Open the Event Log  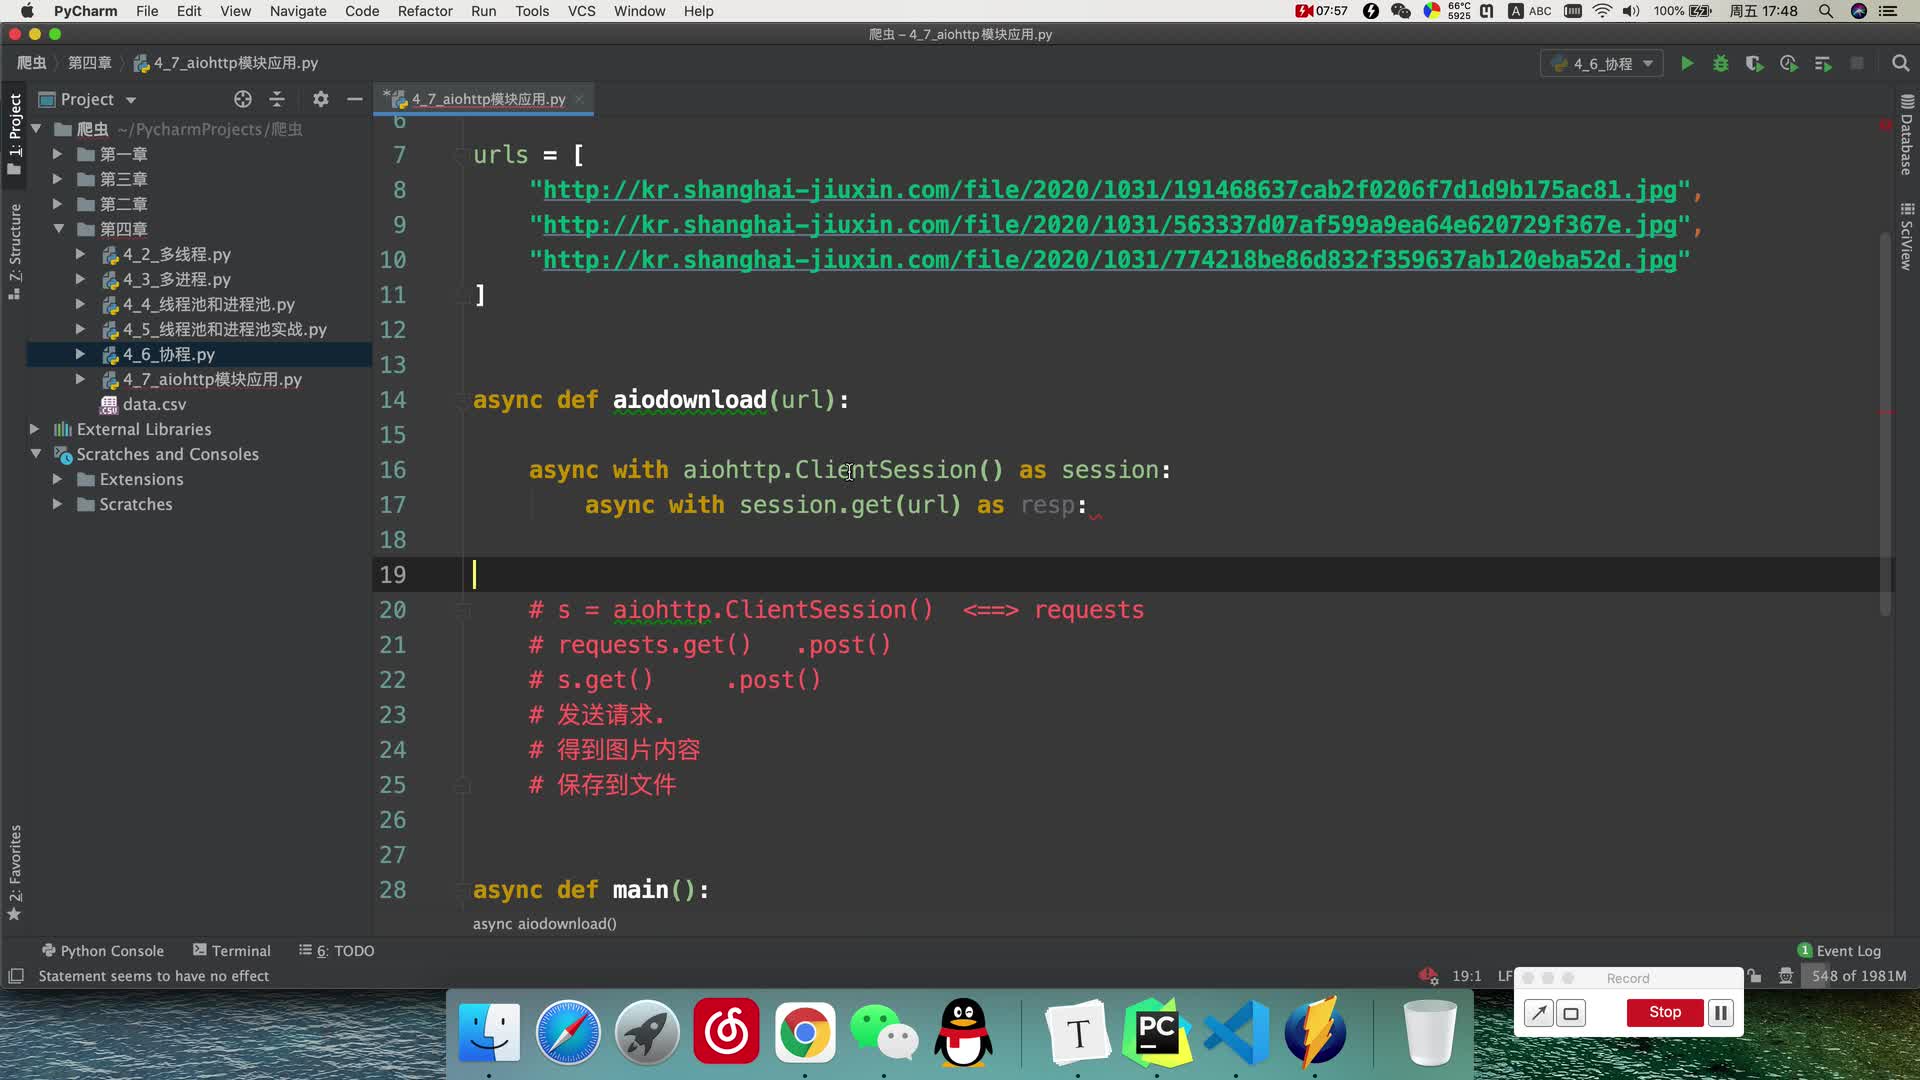(1839, 951)
